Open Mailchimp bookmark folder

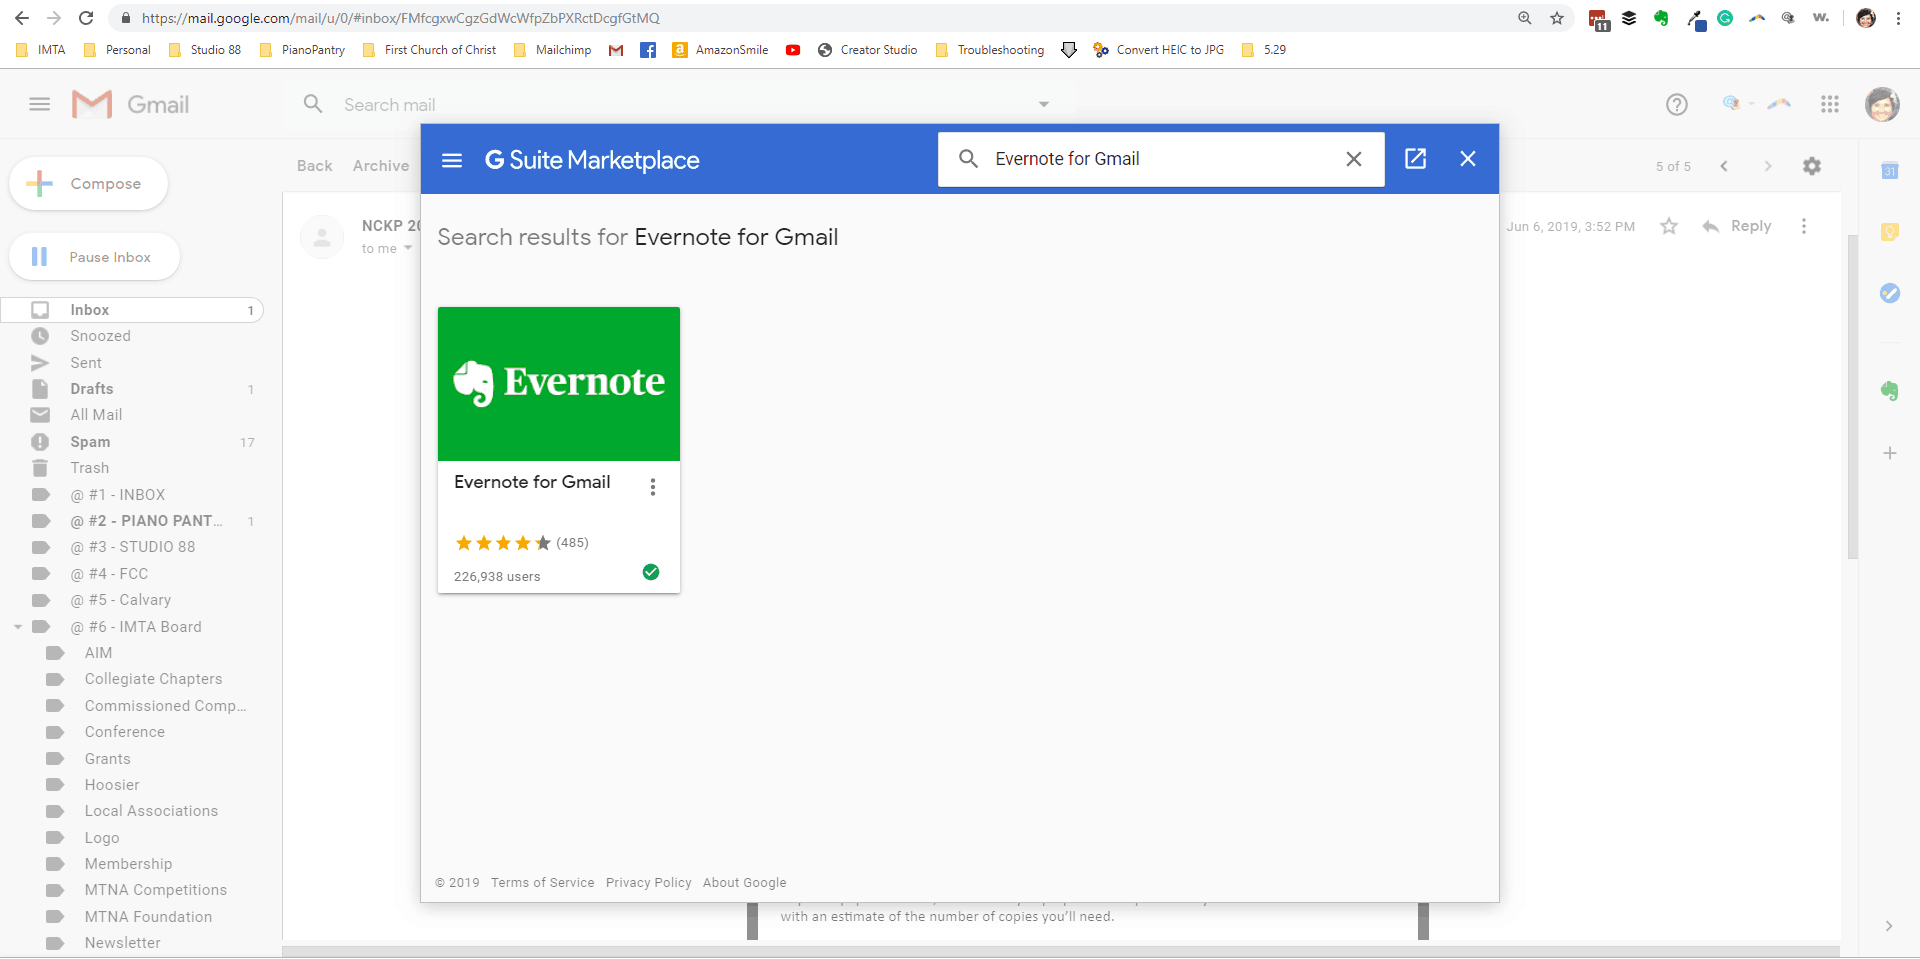pos(552,50)
